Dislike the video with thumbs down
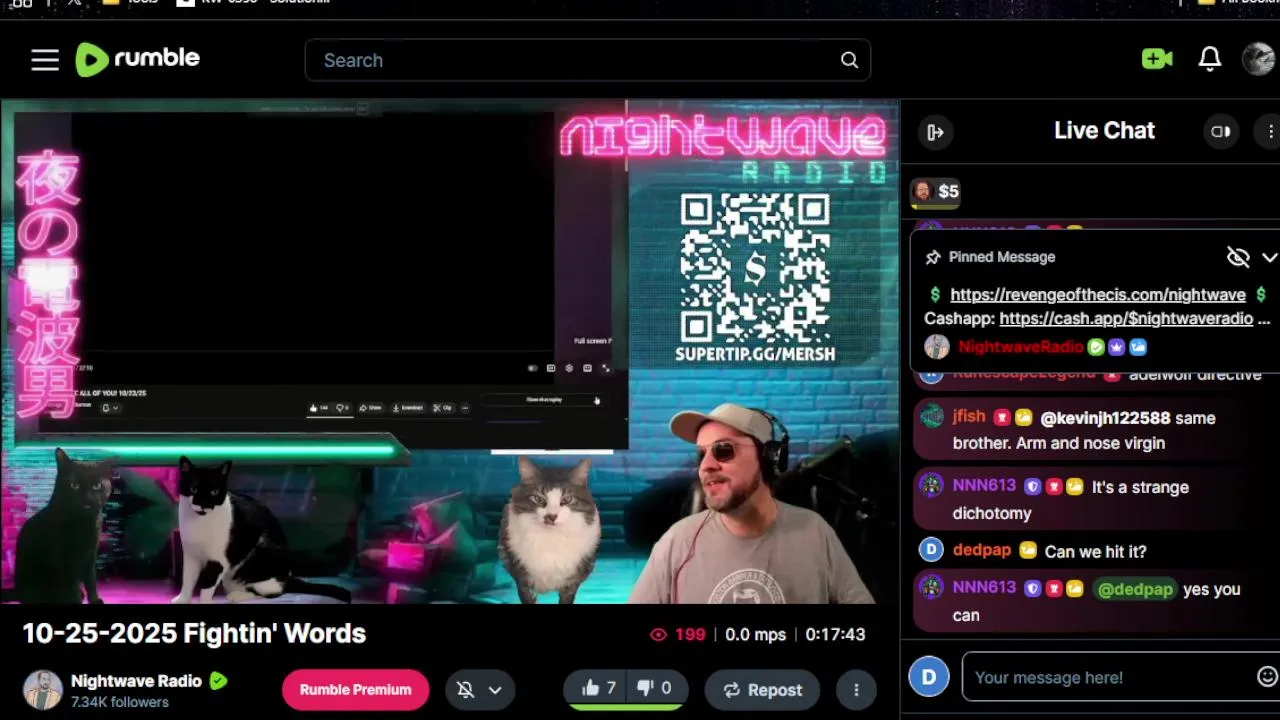The image size is (1280, 720). pos(655,688)
